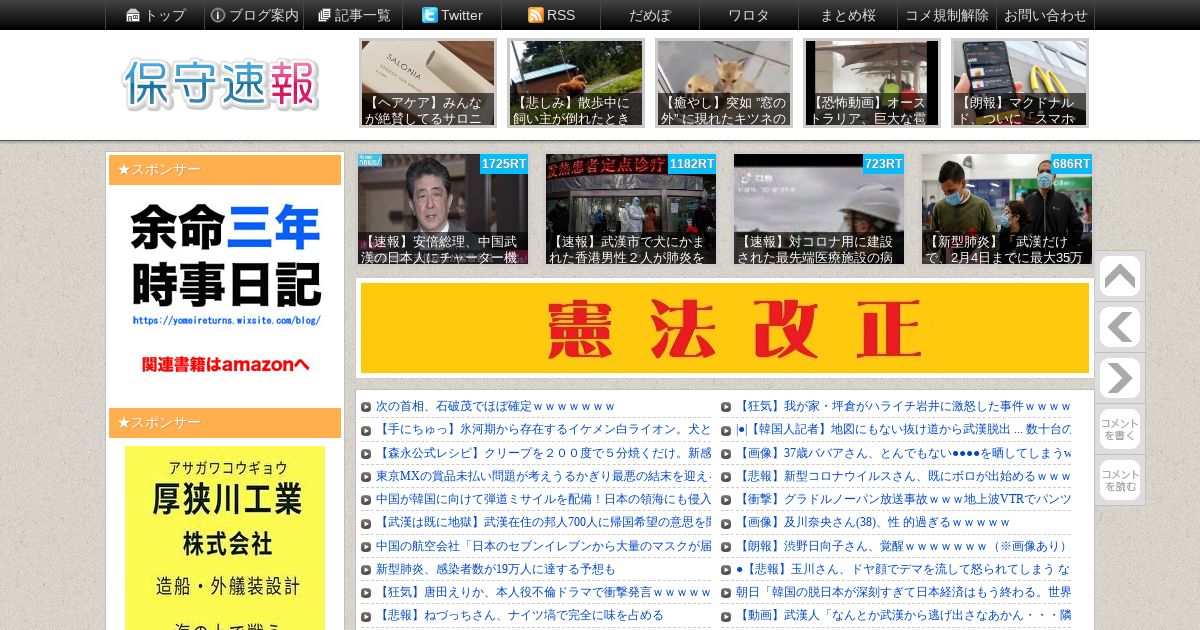The width and height of the screenshot is (1200, 630).
Task: Go to ワロタ in top navigation
Action: (749, 15)
